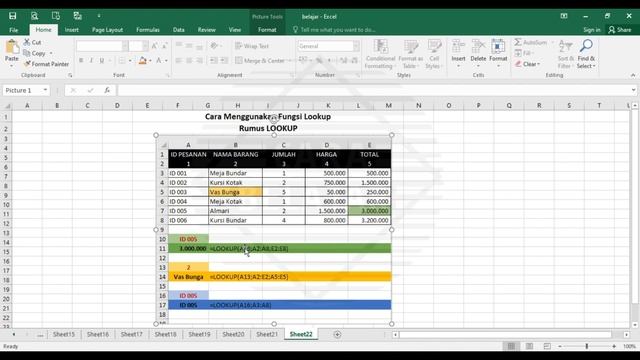Switch to the Insert ribbon tab
This screenshot has height=360, width=640.
[71, 30]
